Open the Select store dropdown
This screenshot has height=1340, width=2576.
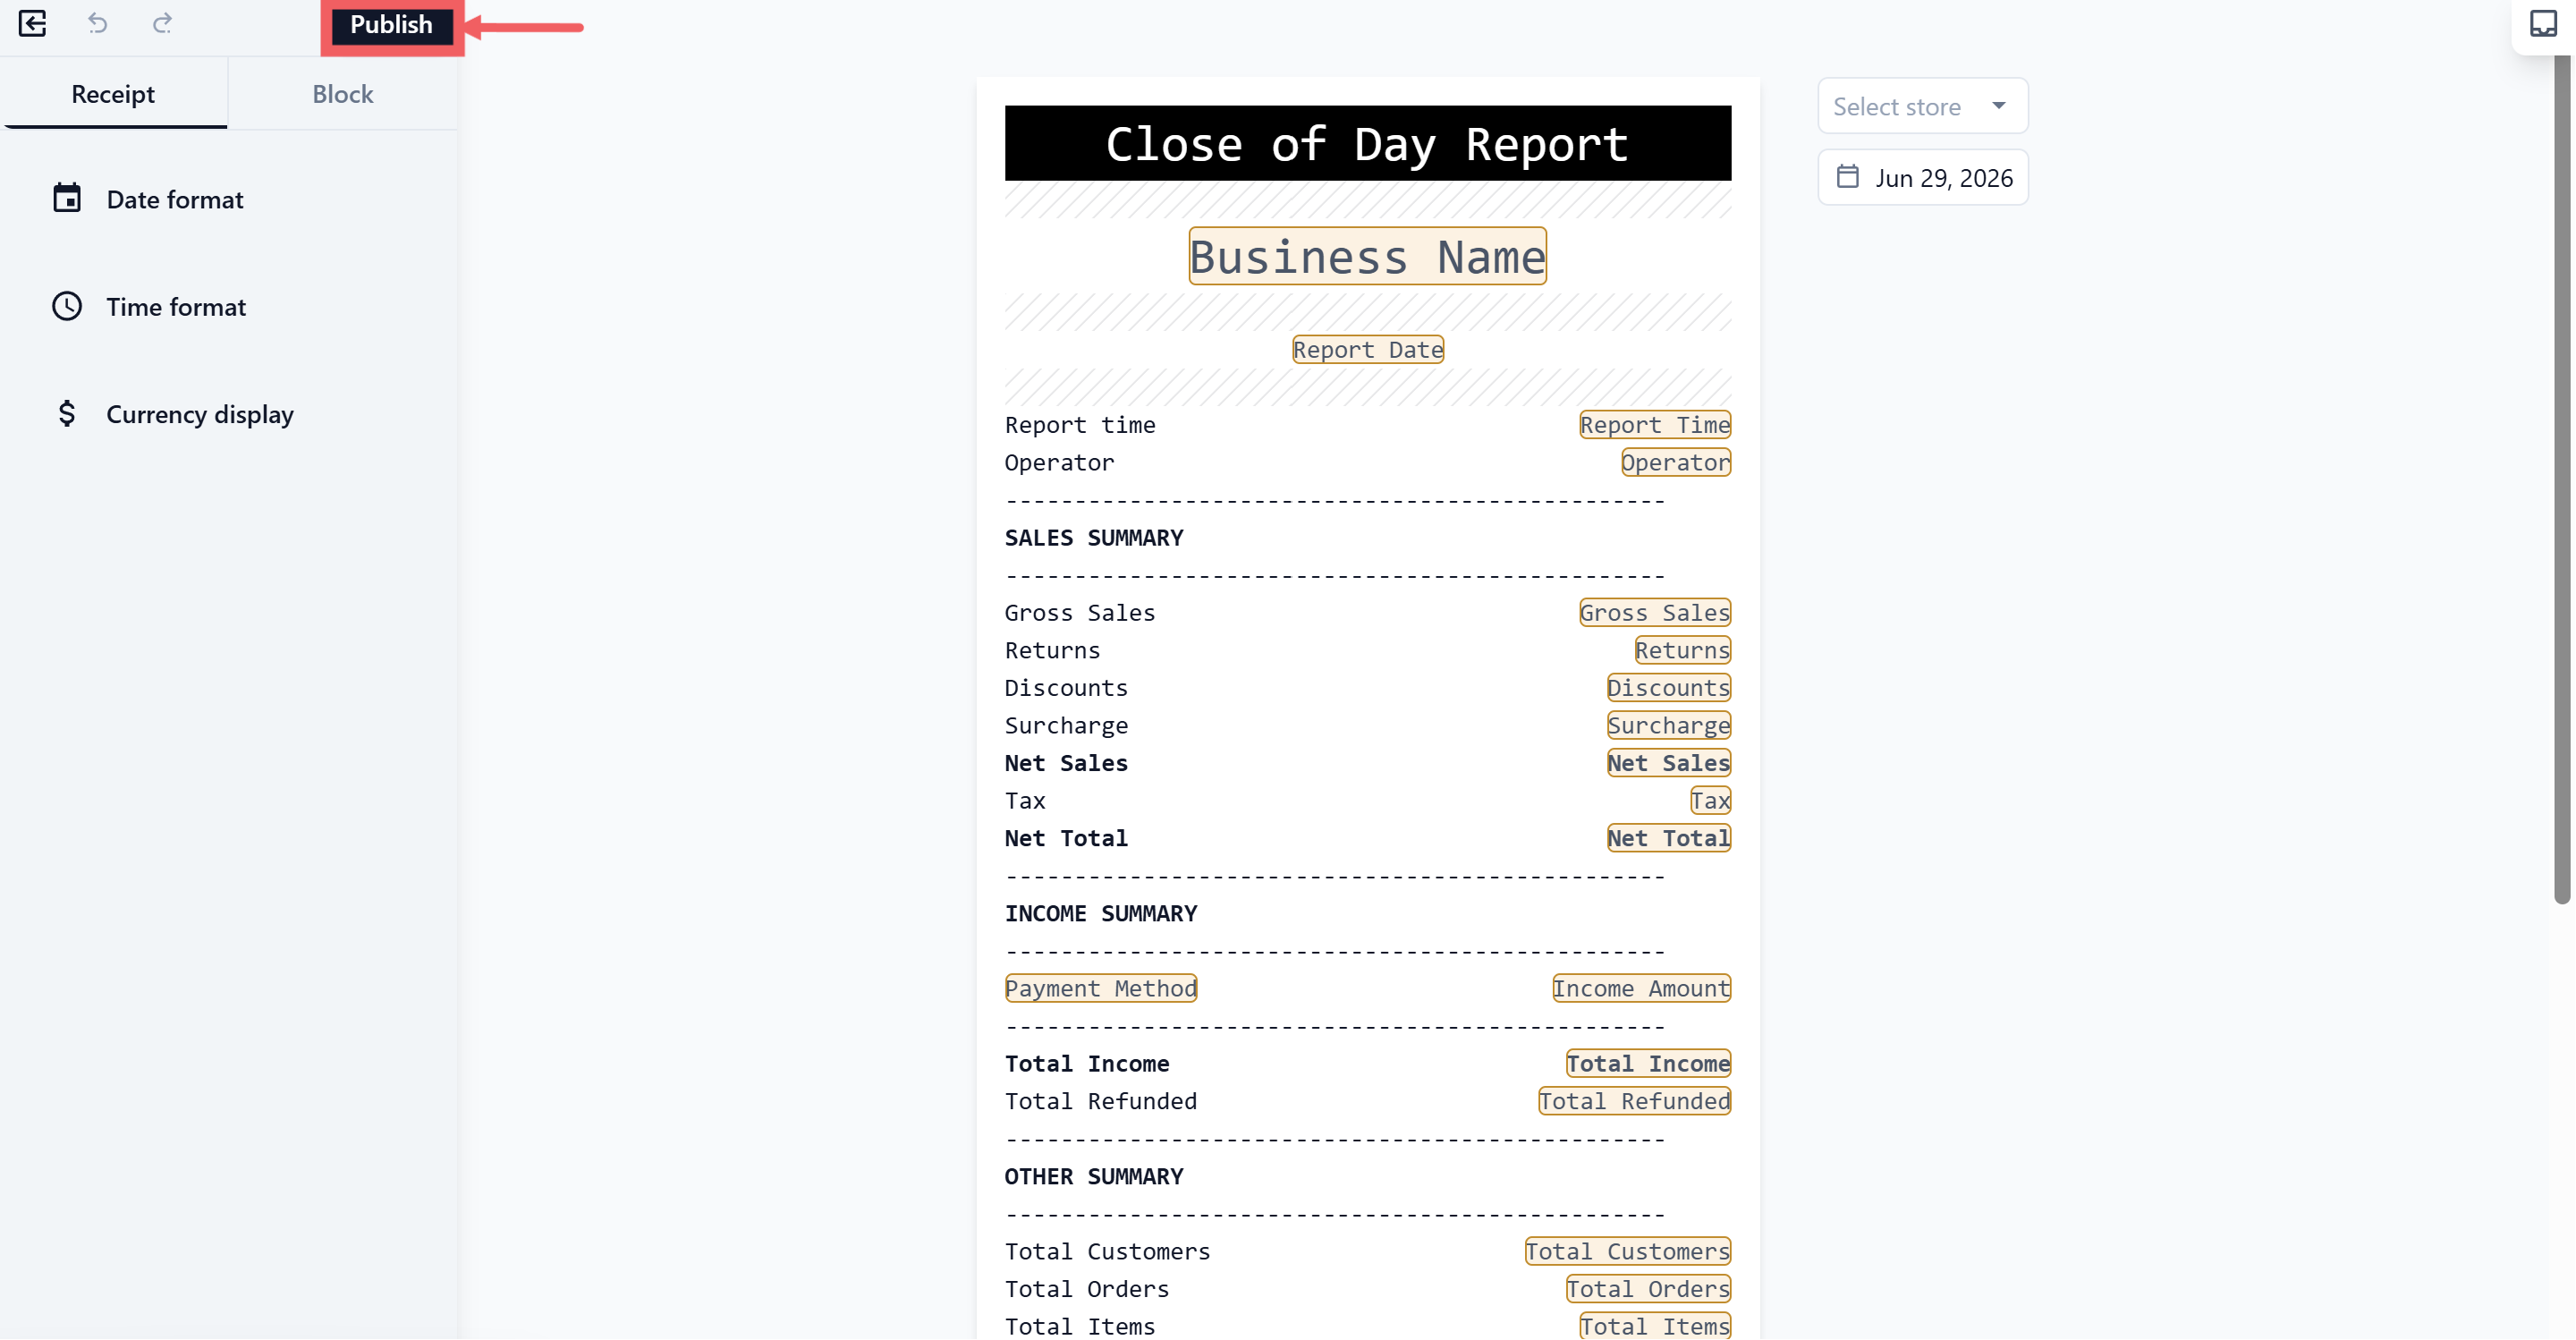pos(1922,106)
